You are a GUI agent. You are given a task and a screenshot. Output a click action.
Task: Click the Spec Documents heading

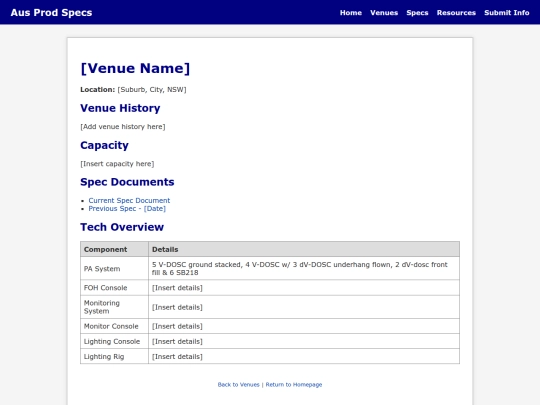click(x=127, y=182)
